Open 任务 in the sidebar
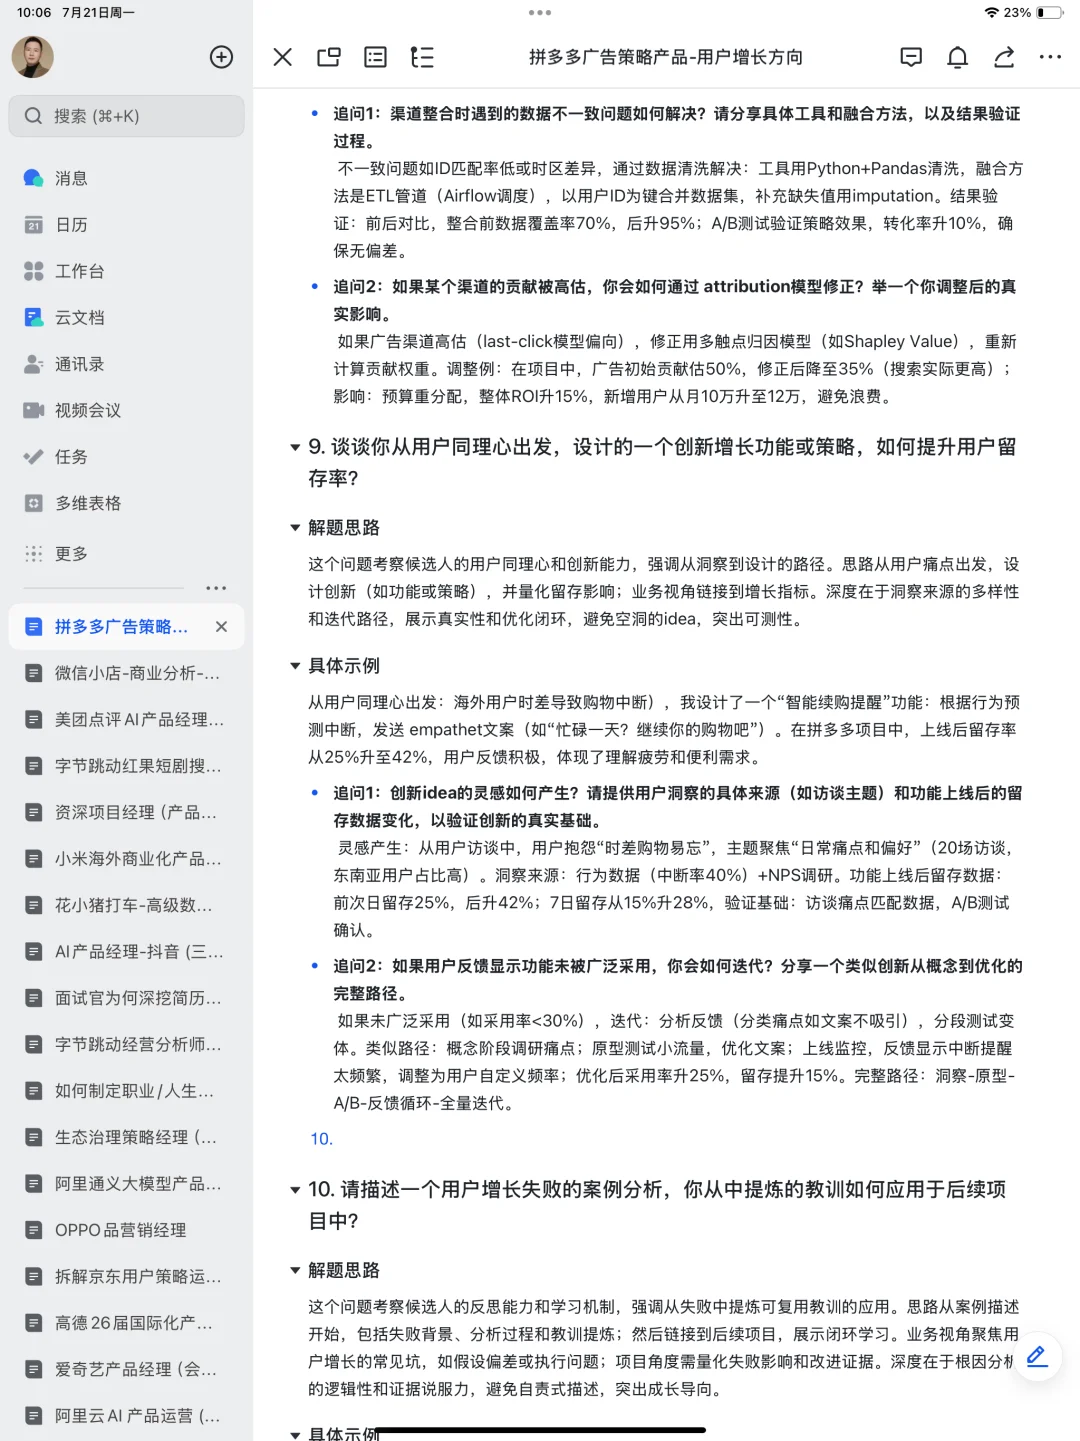The width and height of the screenshot is (1080, 1441). pyautogui.click(x=126, y=457)
